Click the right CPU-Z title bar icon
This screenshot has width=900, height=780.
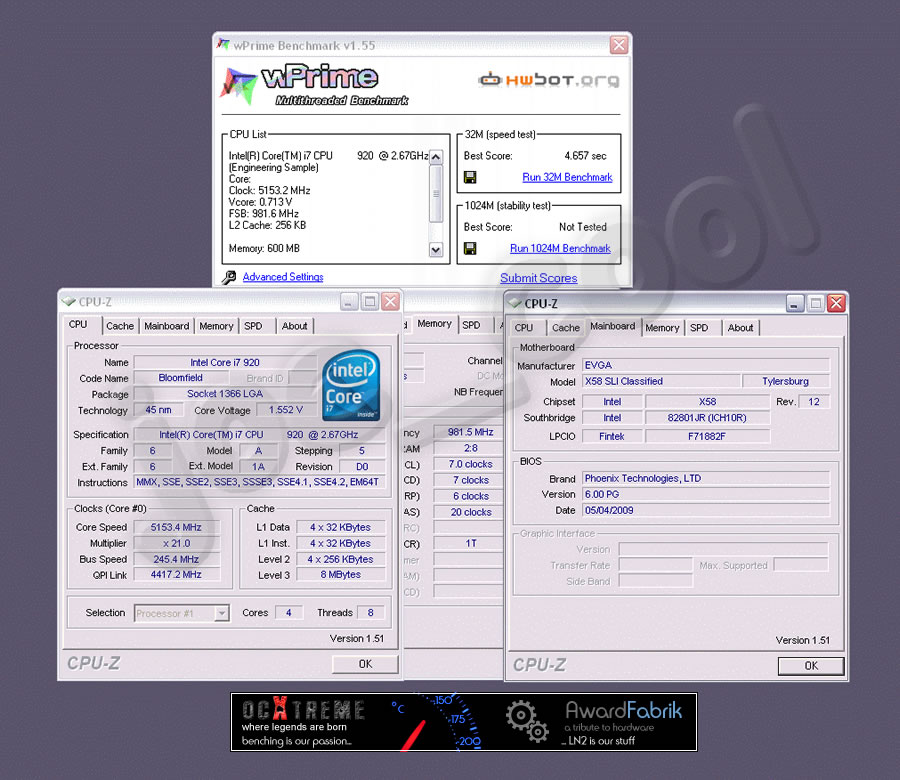point(515,303)
